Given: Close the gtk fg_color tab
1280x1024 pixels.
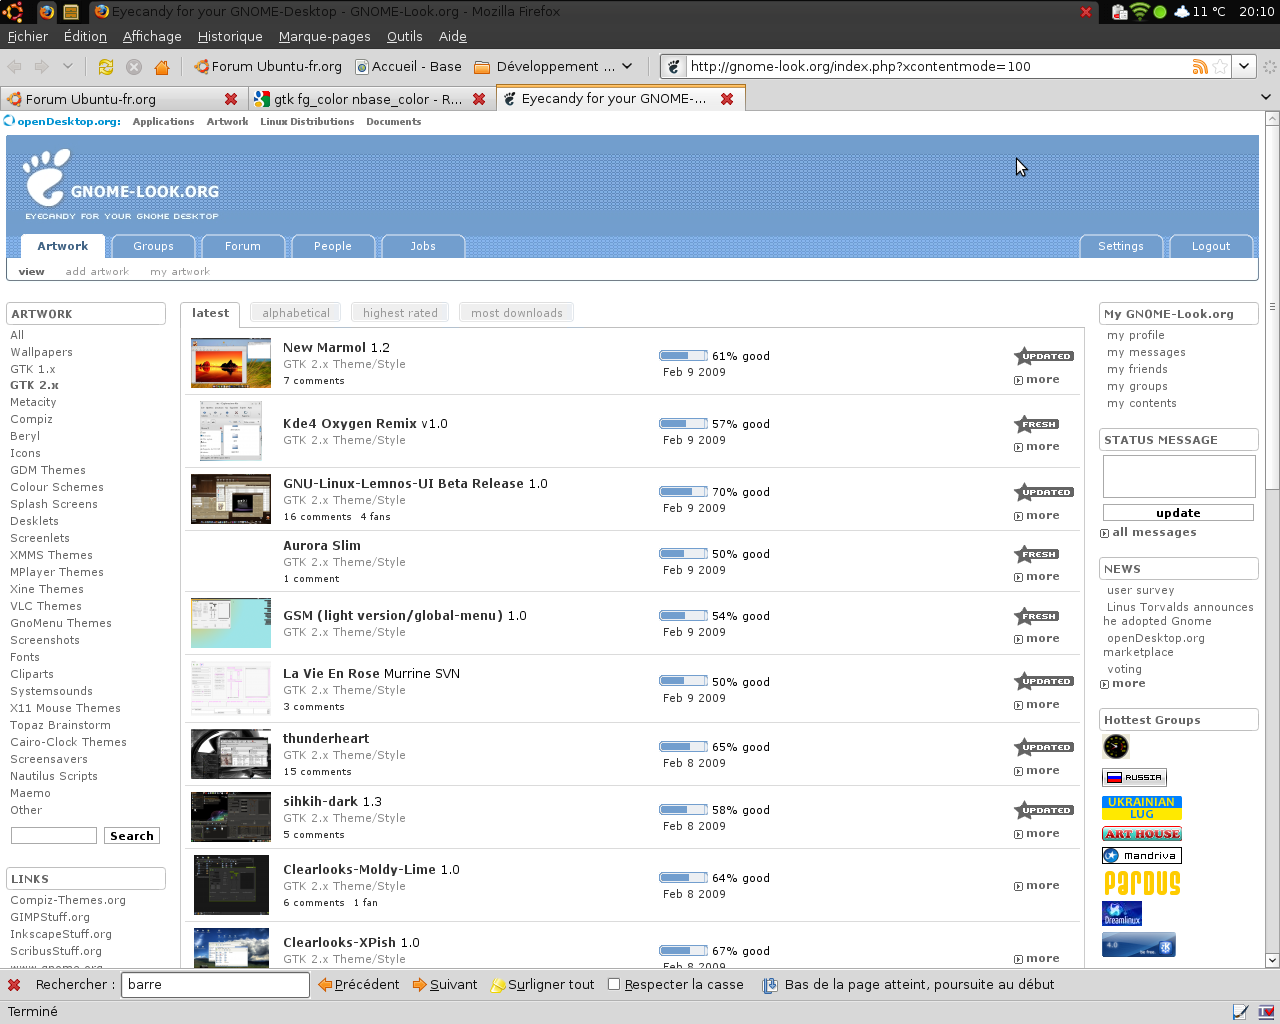Looking at the screenshot, I should (x=479, y=99).
